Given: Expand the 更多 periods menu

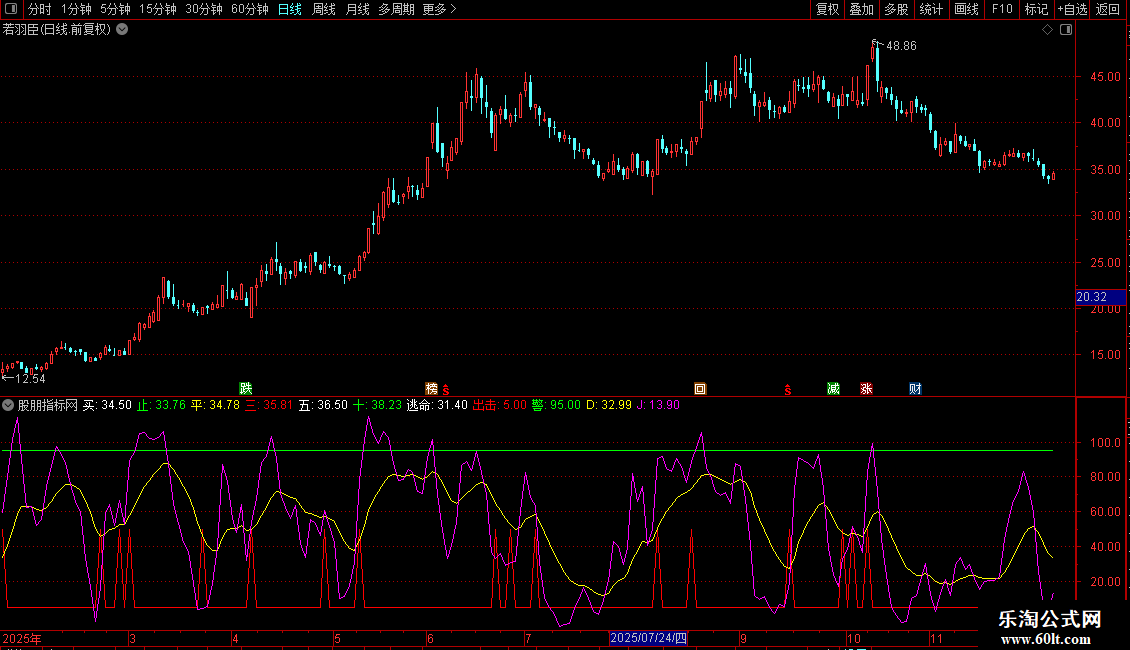Looking at the screenshot, I should click(x=439, y=10).
